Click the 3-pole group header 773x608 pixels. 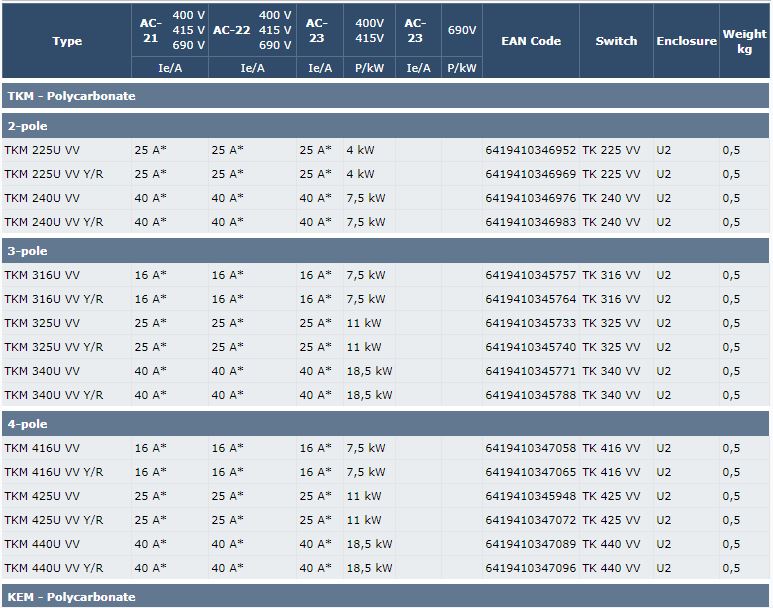(28, 251)
